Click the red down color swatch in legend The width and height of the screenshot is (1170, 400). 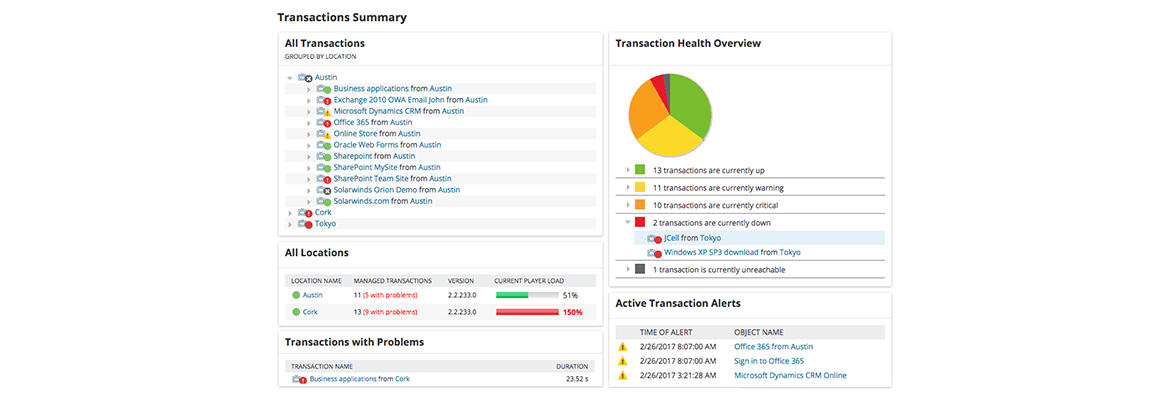tap(640, 222)
